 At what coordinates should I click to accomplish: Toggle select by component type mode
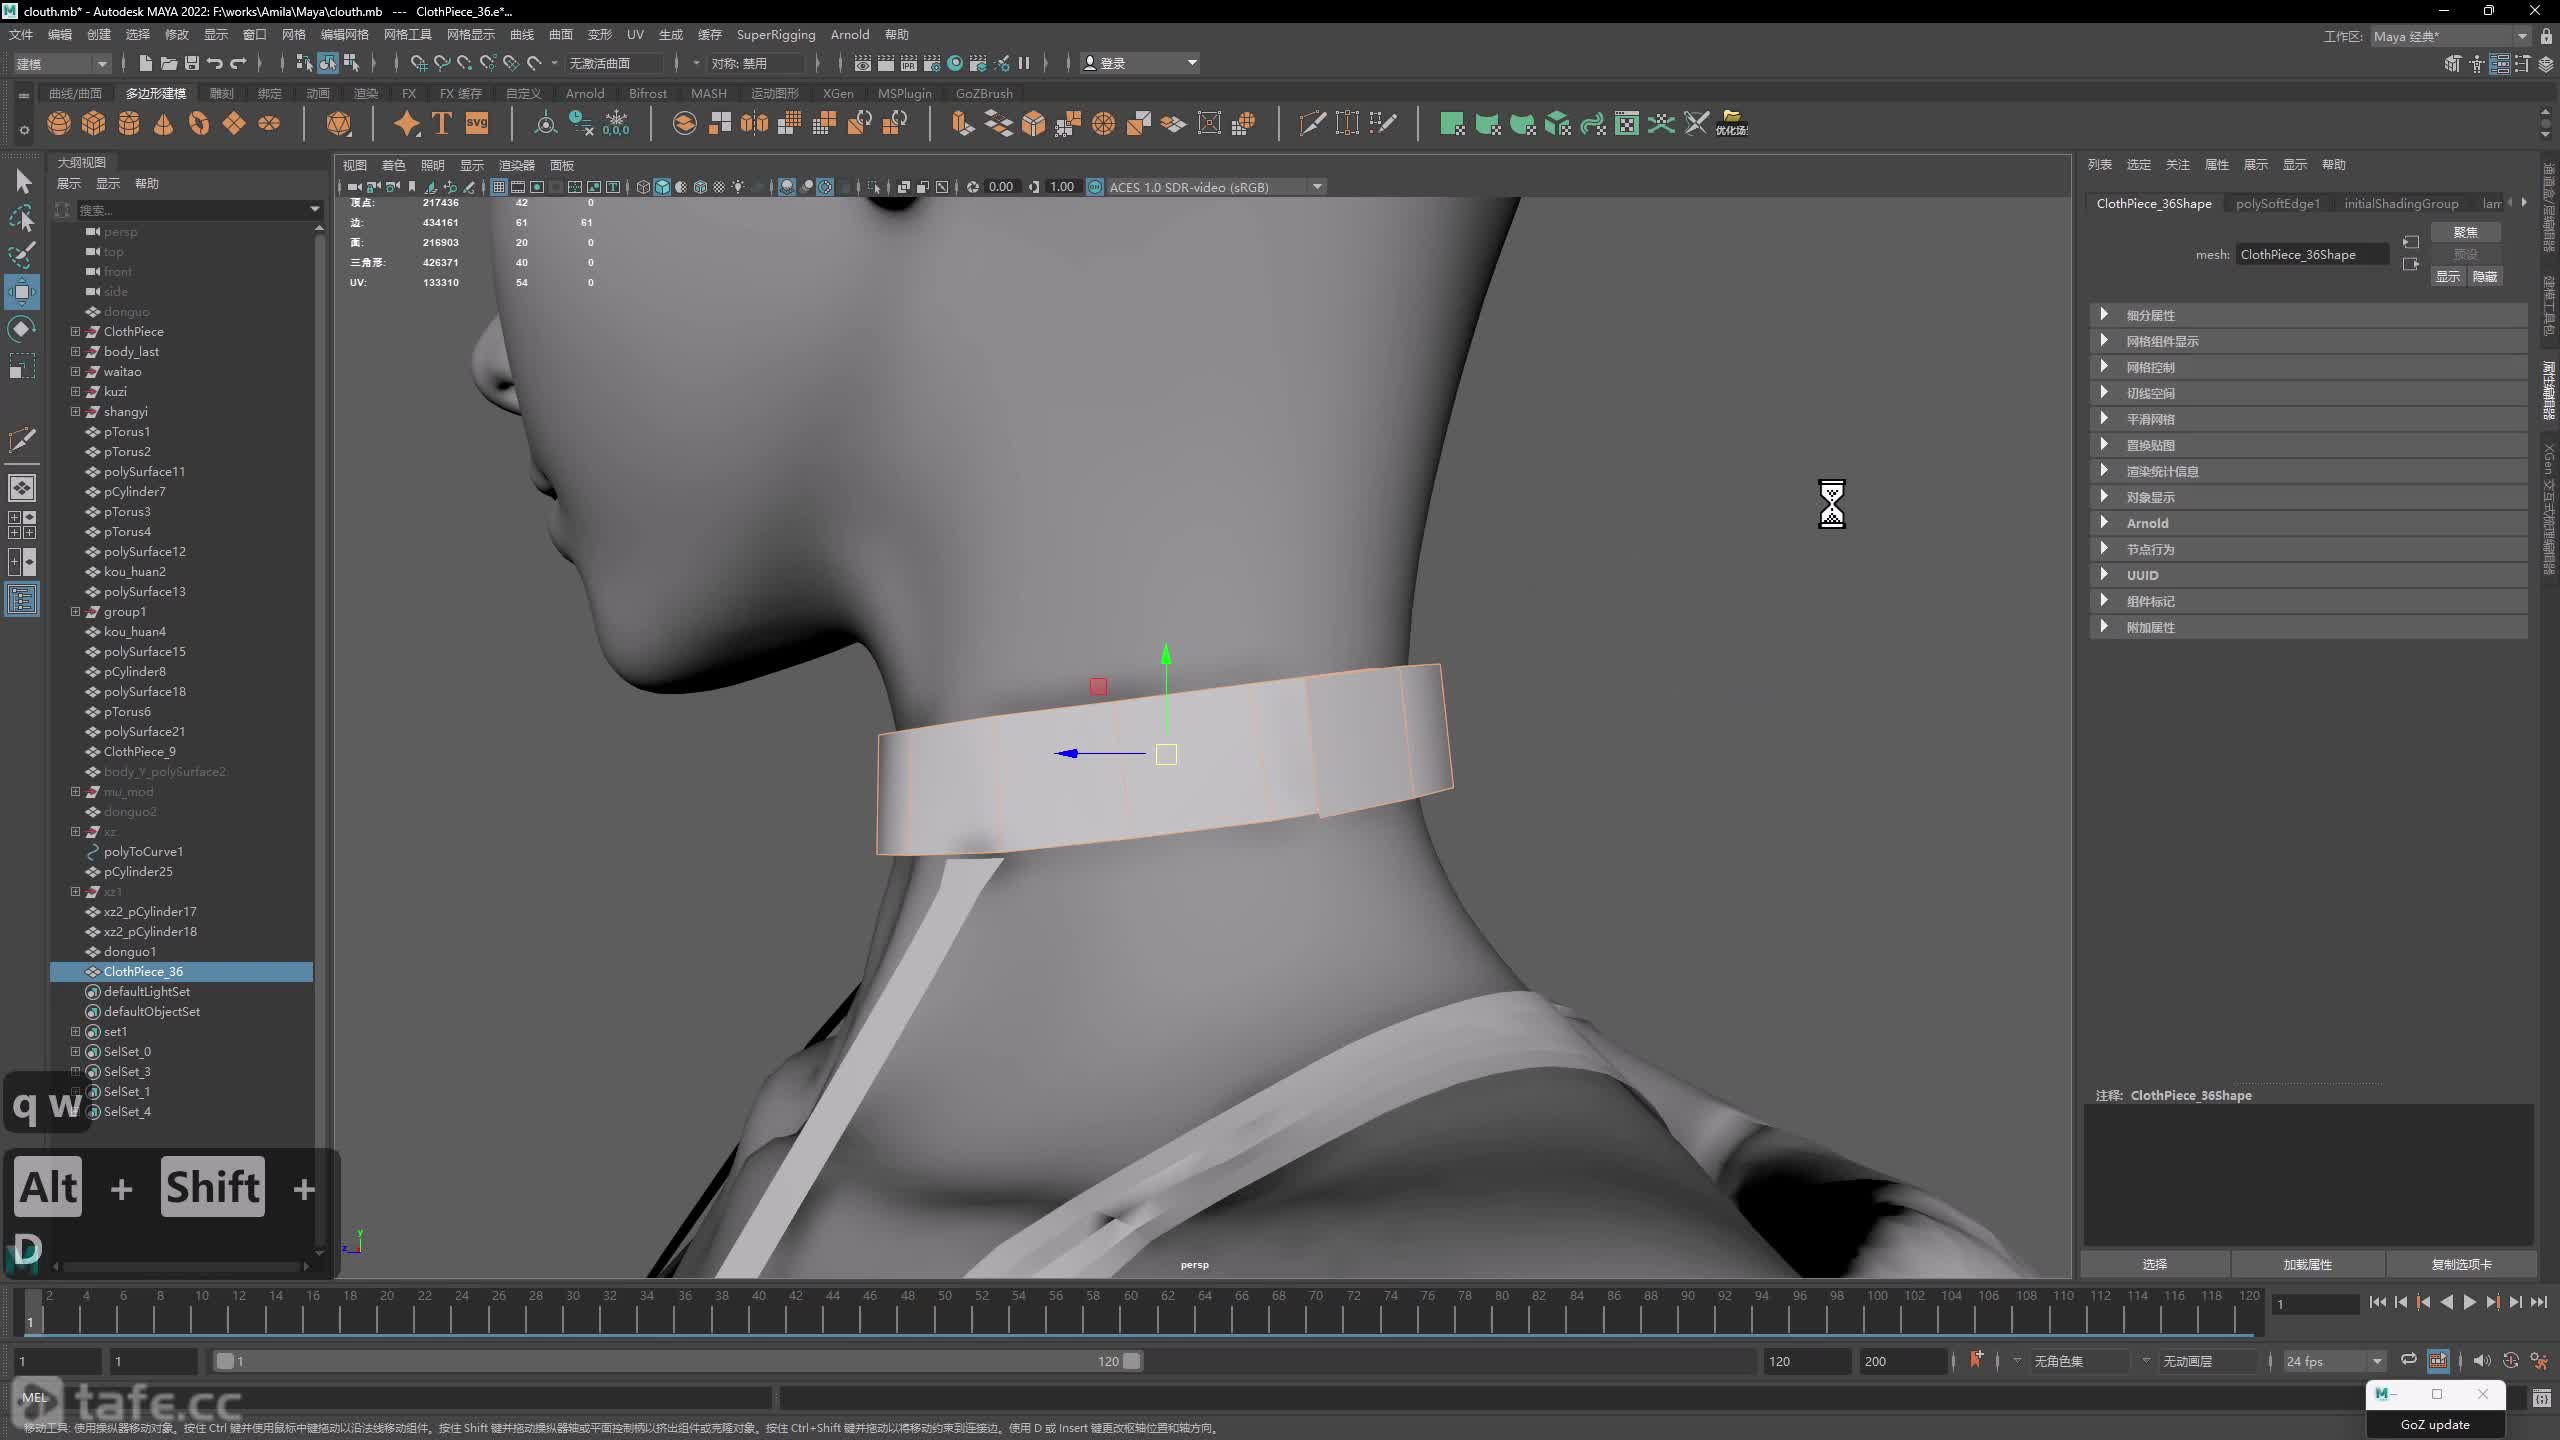(x=351, y=63)
